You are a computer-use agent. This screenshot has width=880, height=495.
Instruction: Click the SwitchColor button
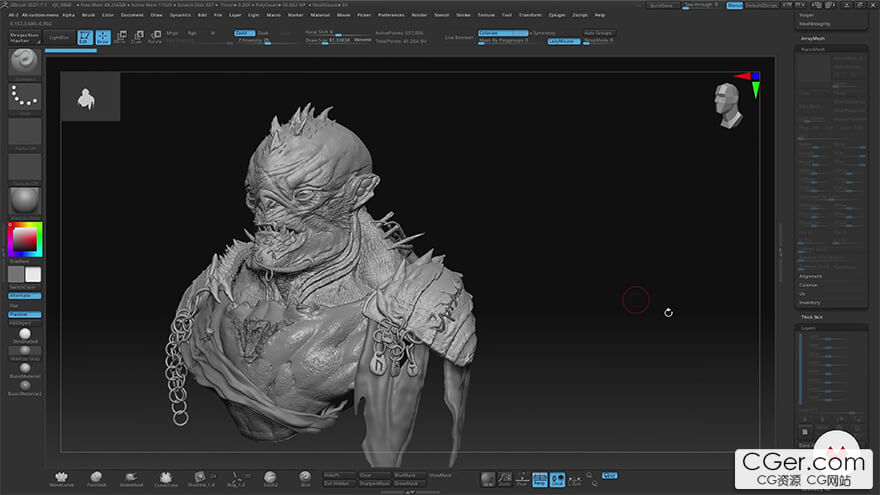tap(25, 287)
